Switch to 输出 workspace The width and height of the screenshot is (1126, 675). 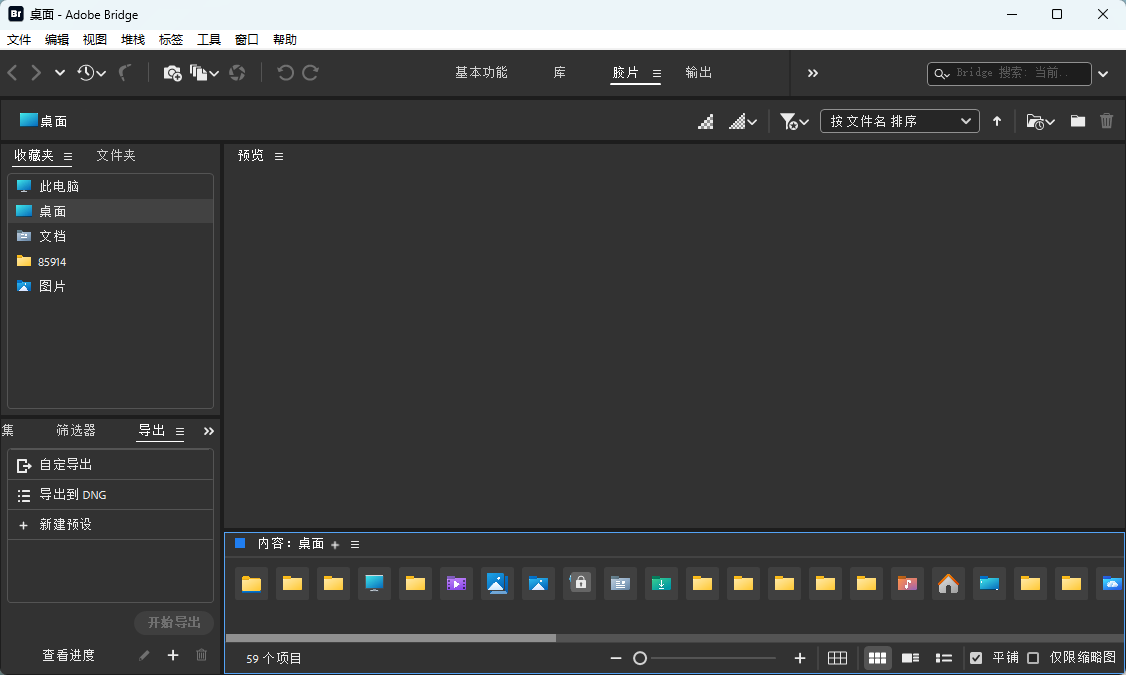[x=699, y=73]
